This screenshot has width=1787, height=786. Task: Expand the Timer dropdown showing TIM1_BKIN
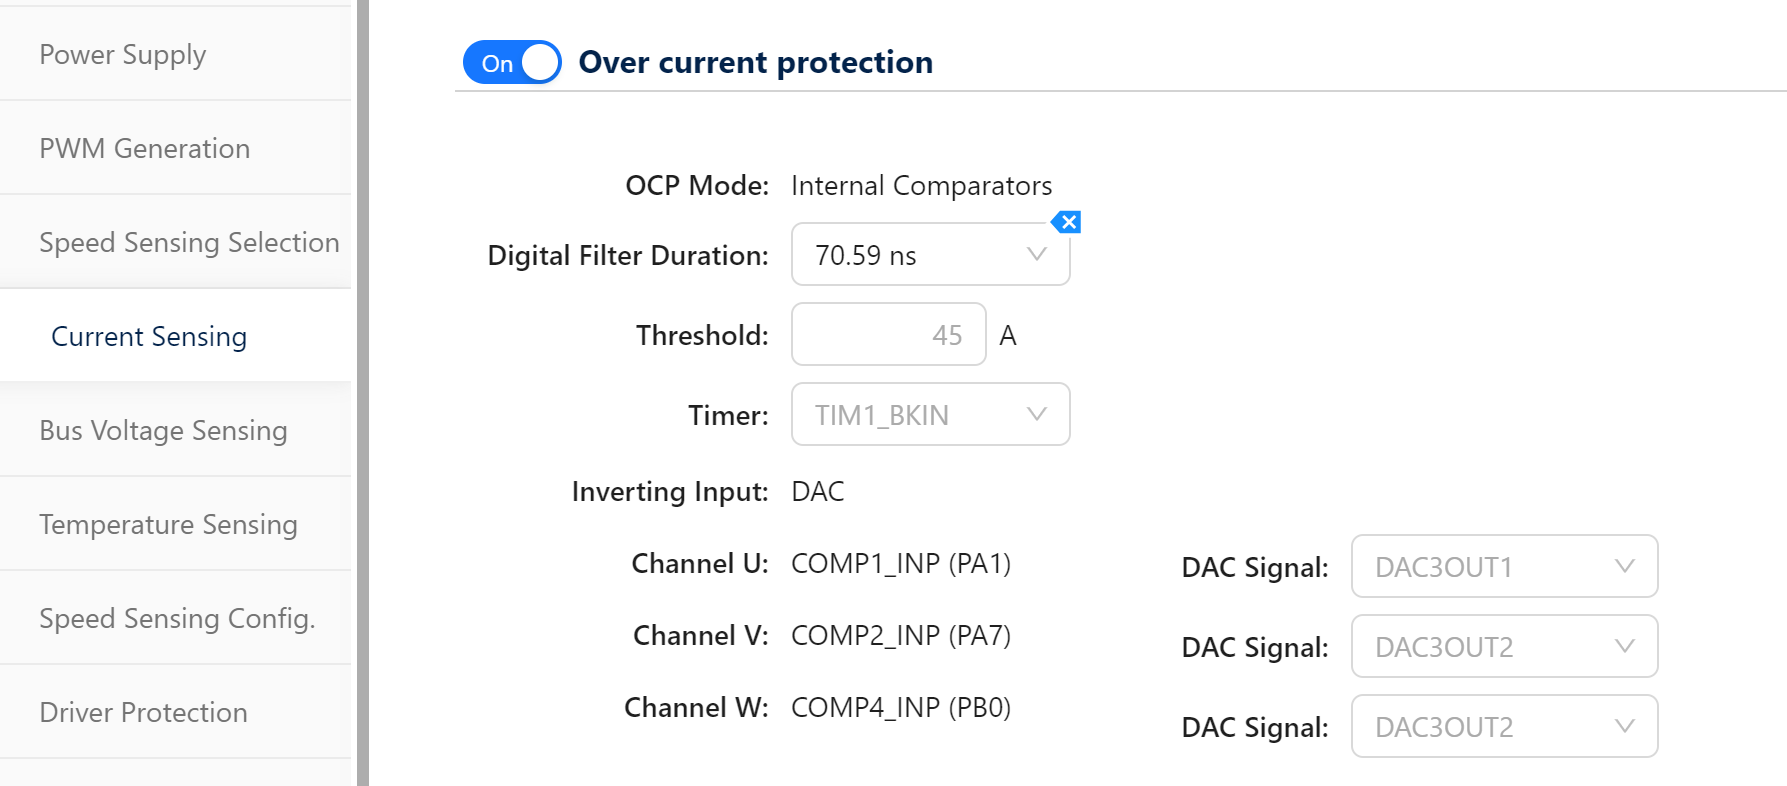coord(929,414)
